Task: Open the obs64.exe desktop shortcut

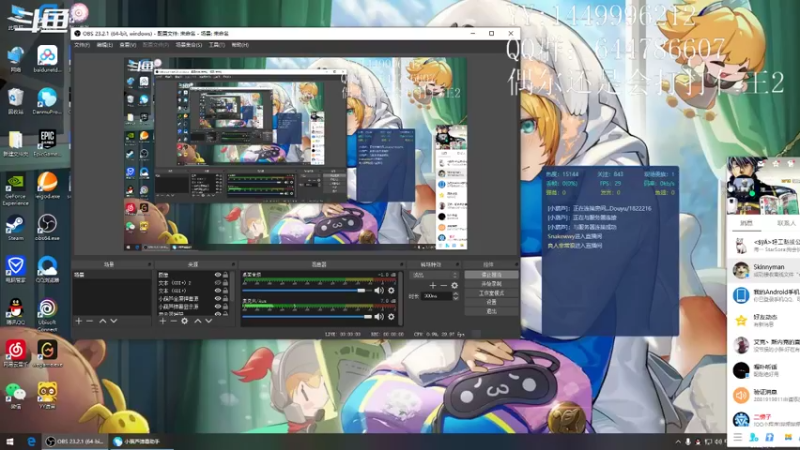Action: coord(47,228)
